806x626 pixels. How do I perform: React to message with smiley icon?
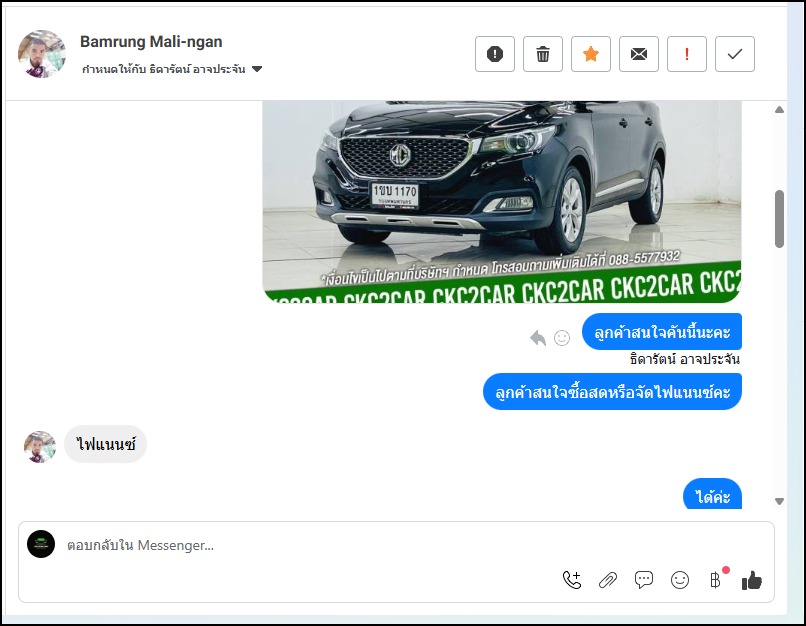(x=562, y=338)
